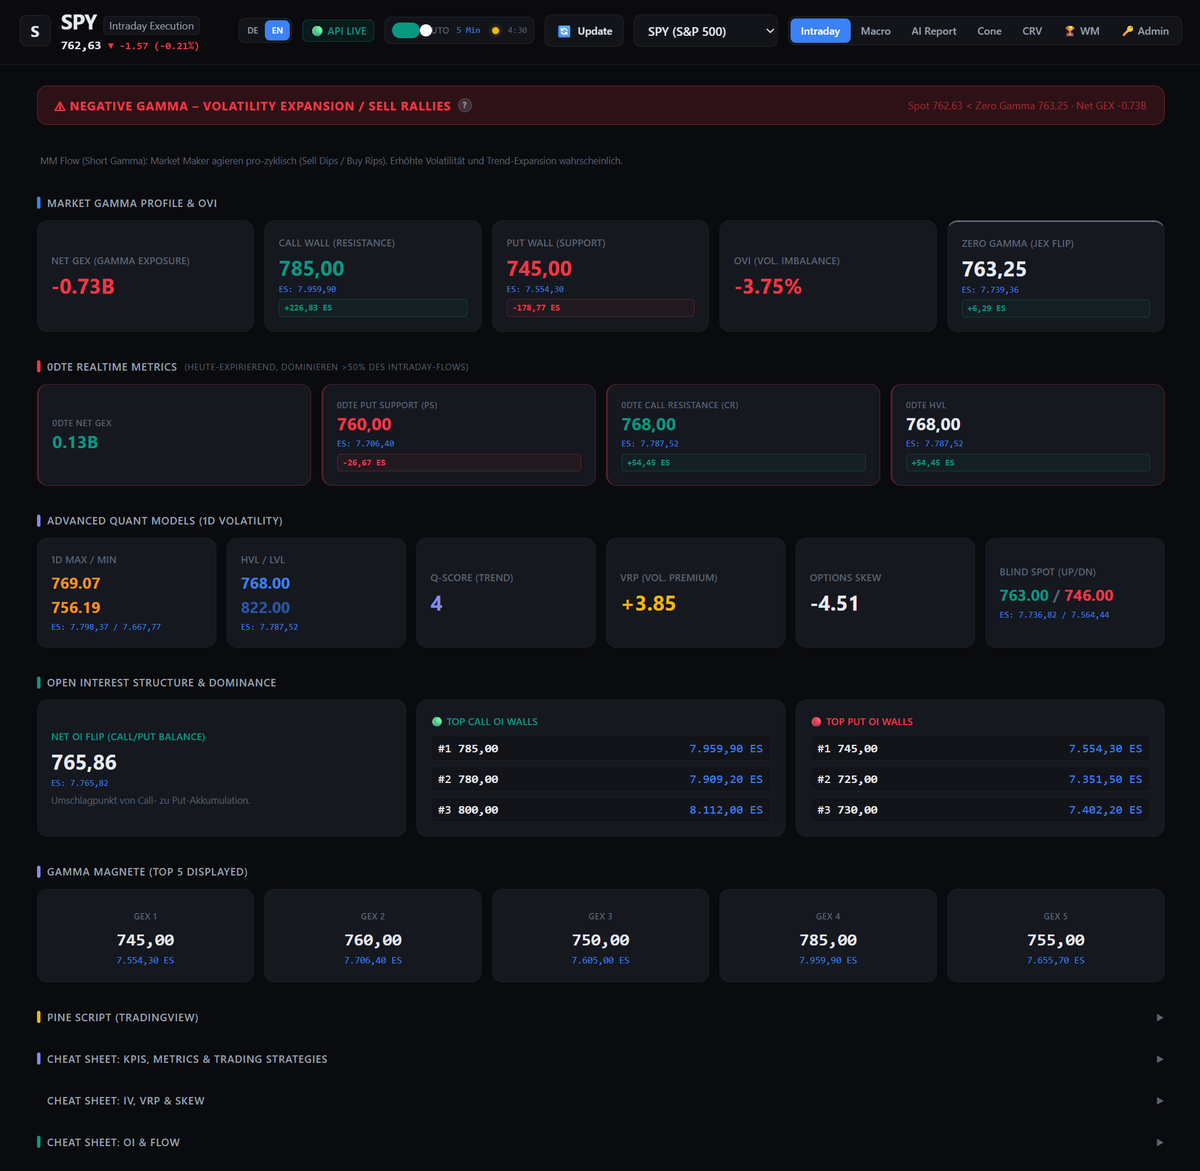Click the 1D Min 756.19 value

[76, 607]
